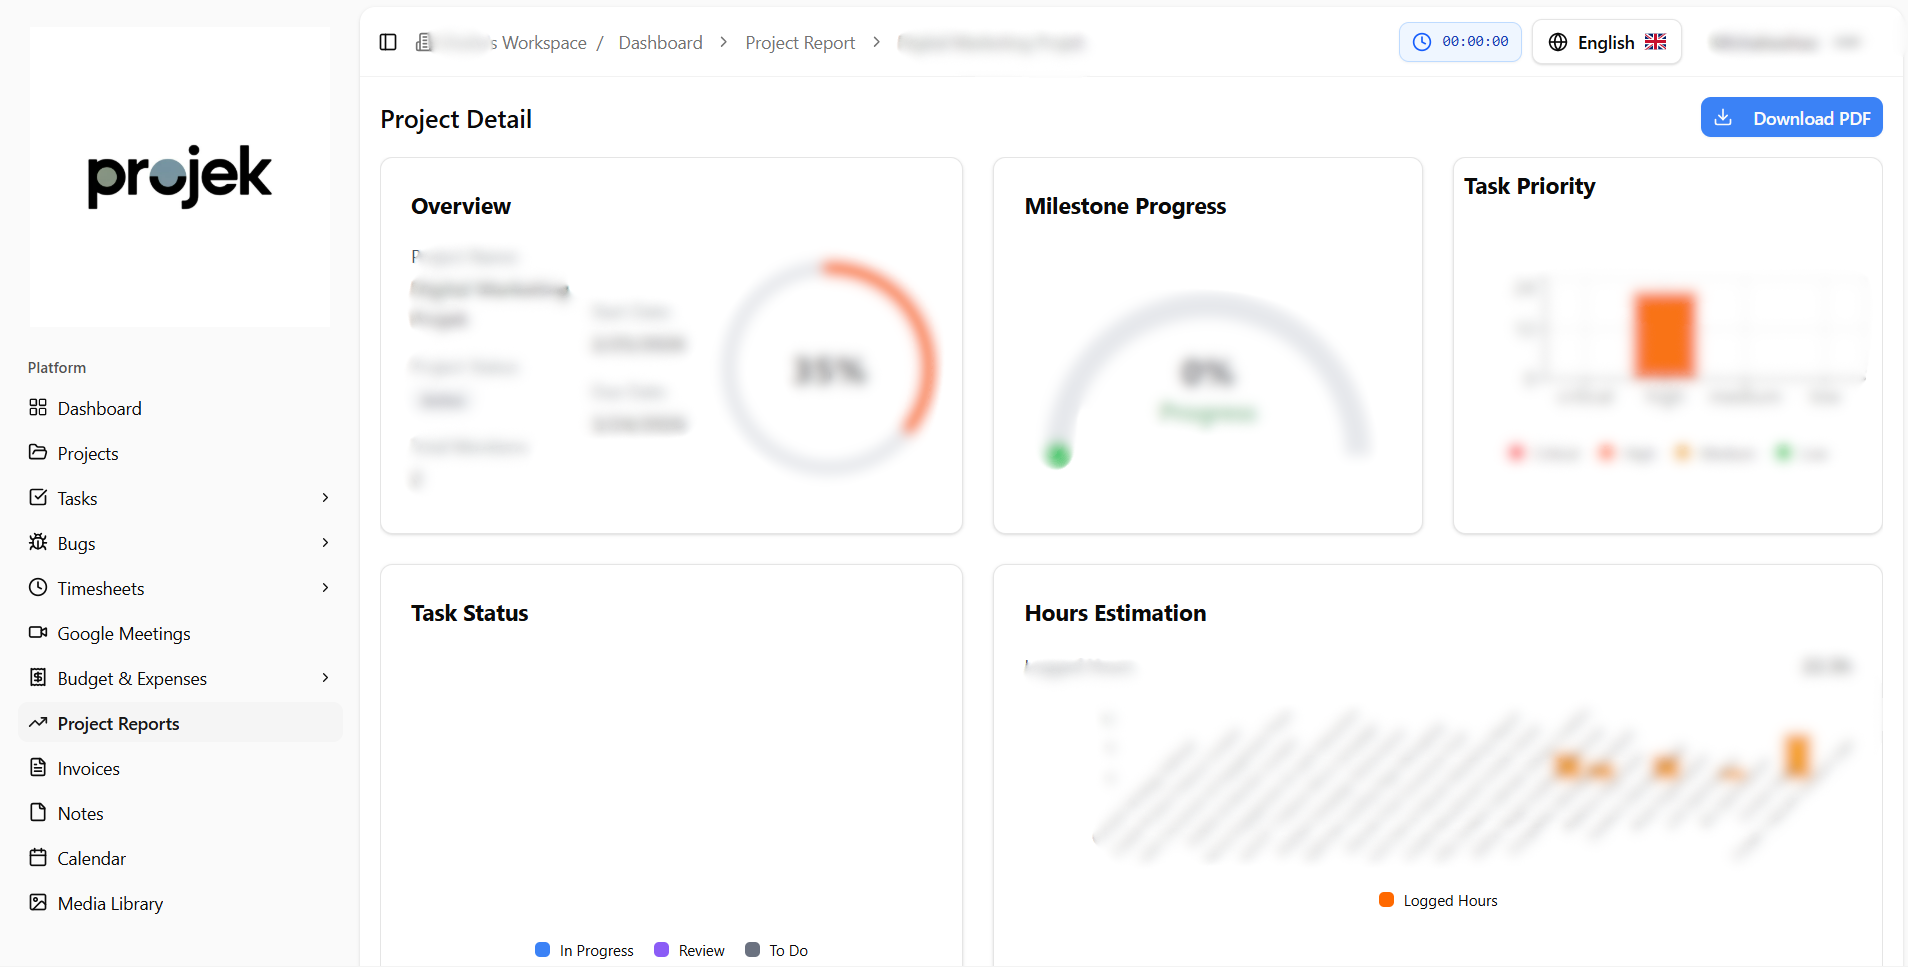Viewport: 1908px width, 967px height.
Task: Toggle the sidebar collapse icon
Action: (388, 42)
